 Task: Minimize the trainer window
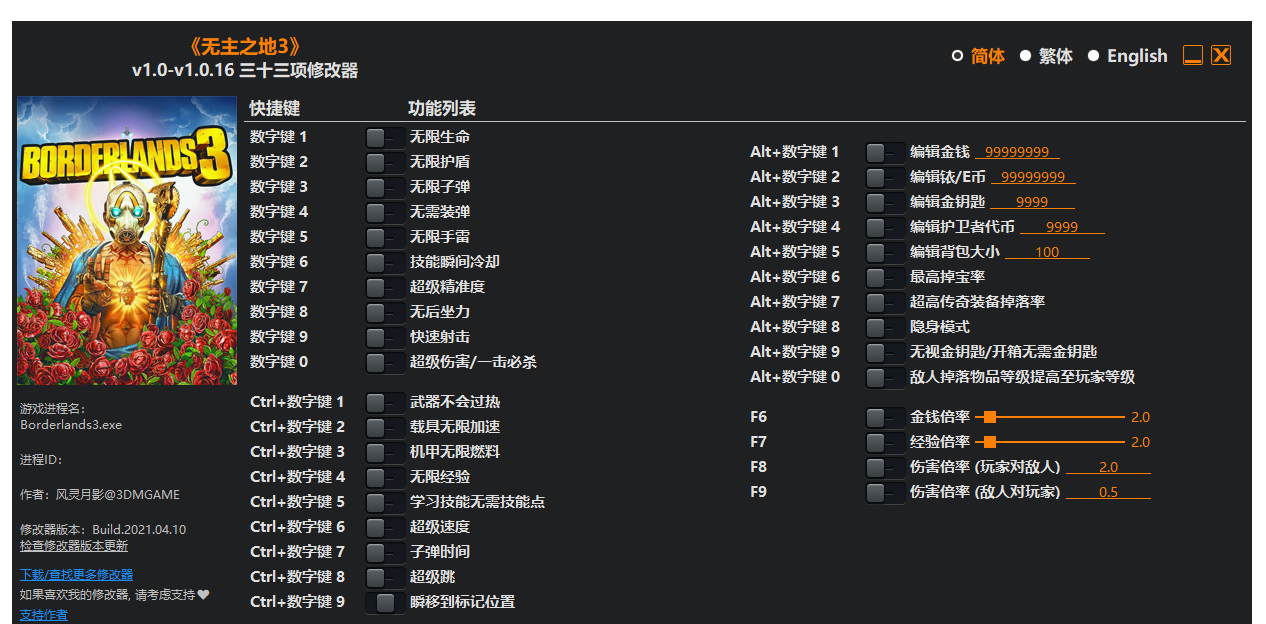pos(1193,55)
